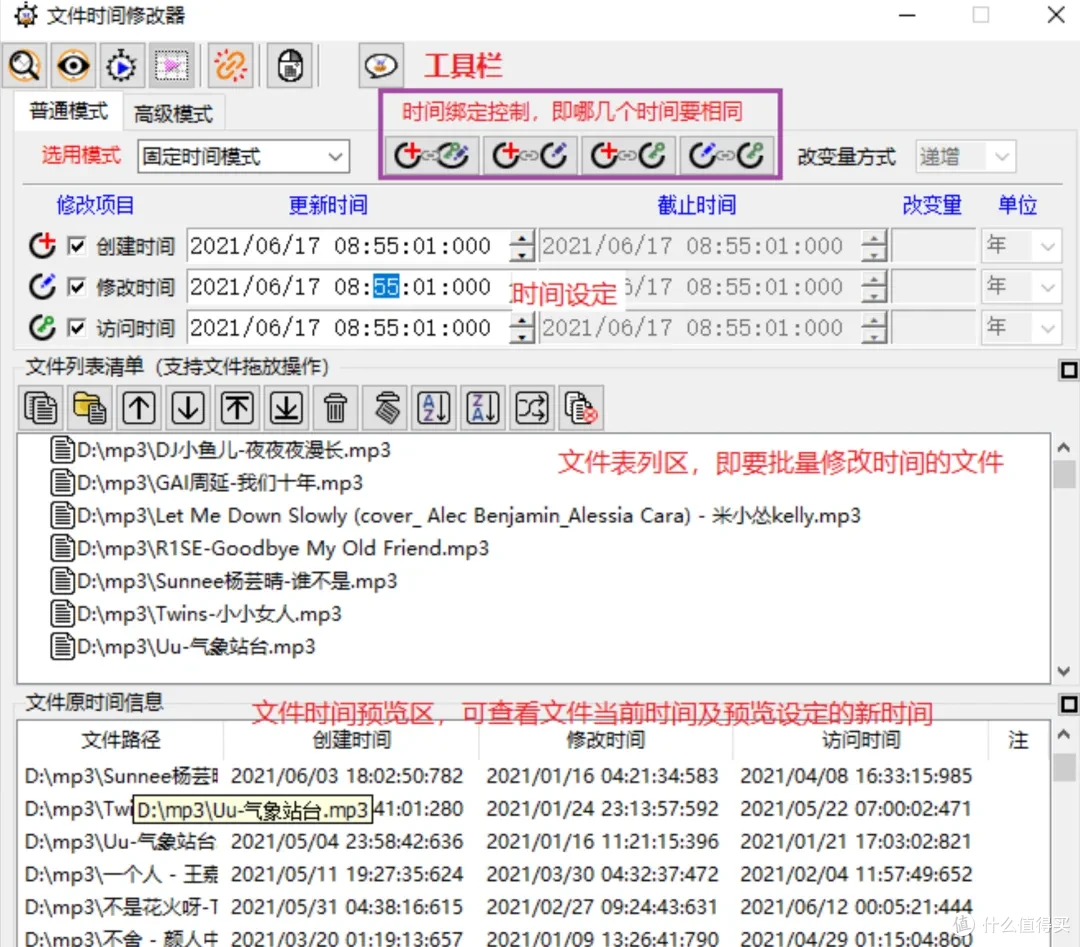Move selected file down one position

pyautogui.click(x=188, y=408)
